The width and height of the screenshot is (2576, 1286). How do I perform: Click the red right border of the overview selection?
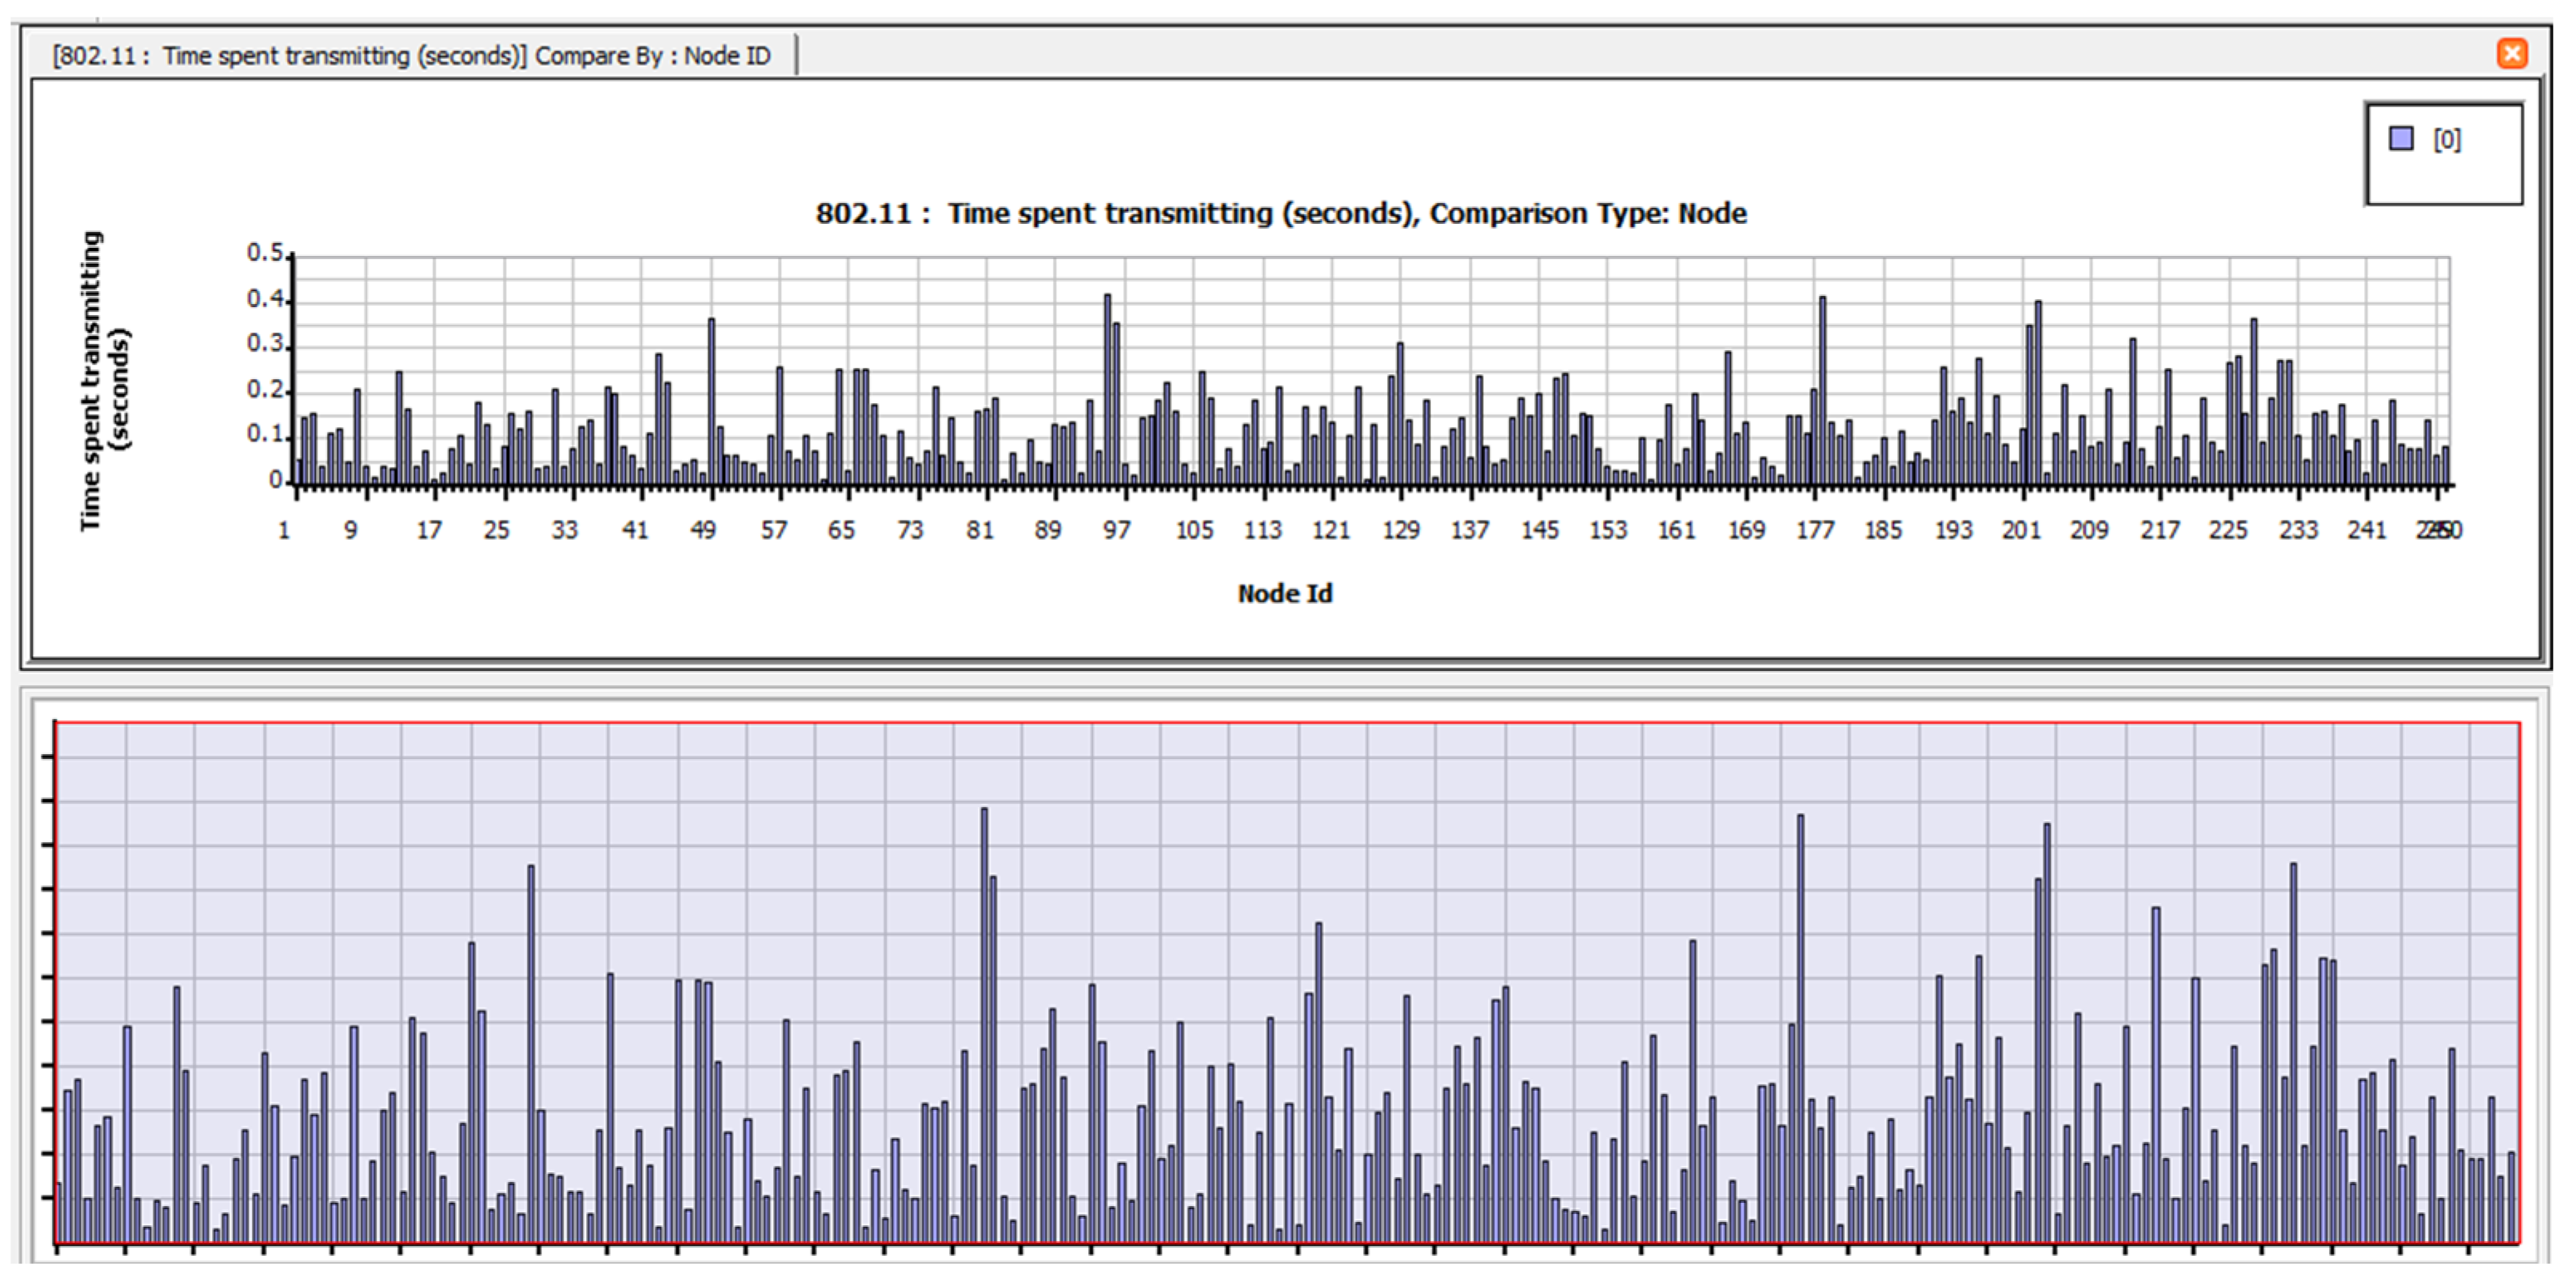pos(2519,980)
